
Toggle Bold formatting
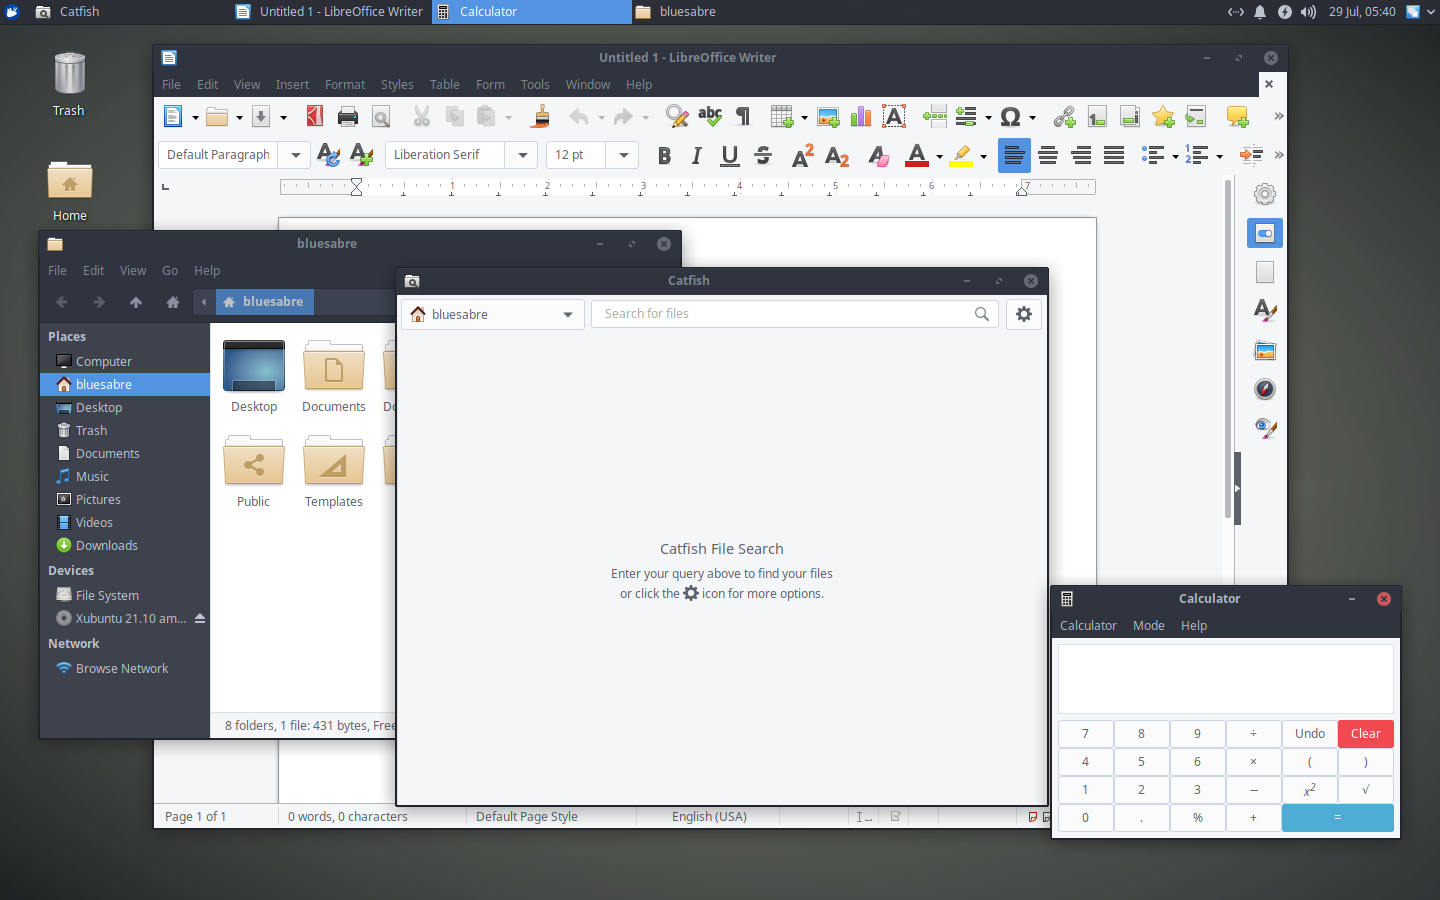pos(664,156)
